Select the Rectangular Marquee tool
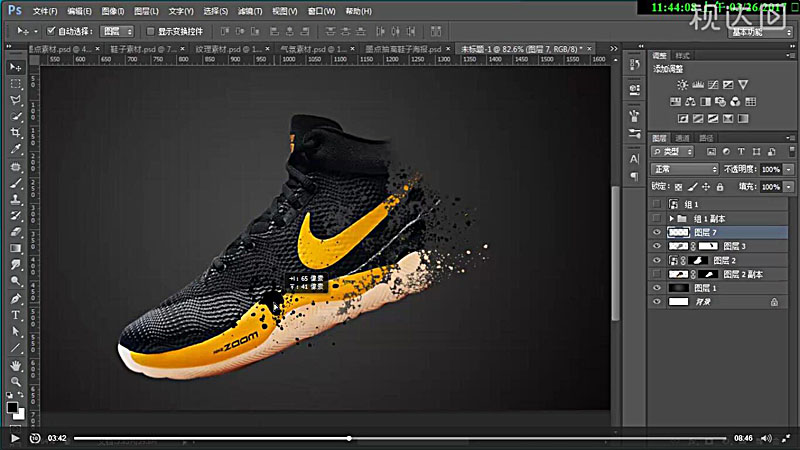The image size is (800, 450). (x=16, y=84)
